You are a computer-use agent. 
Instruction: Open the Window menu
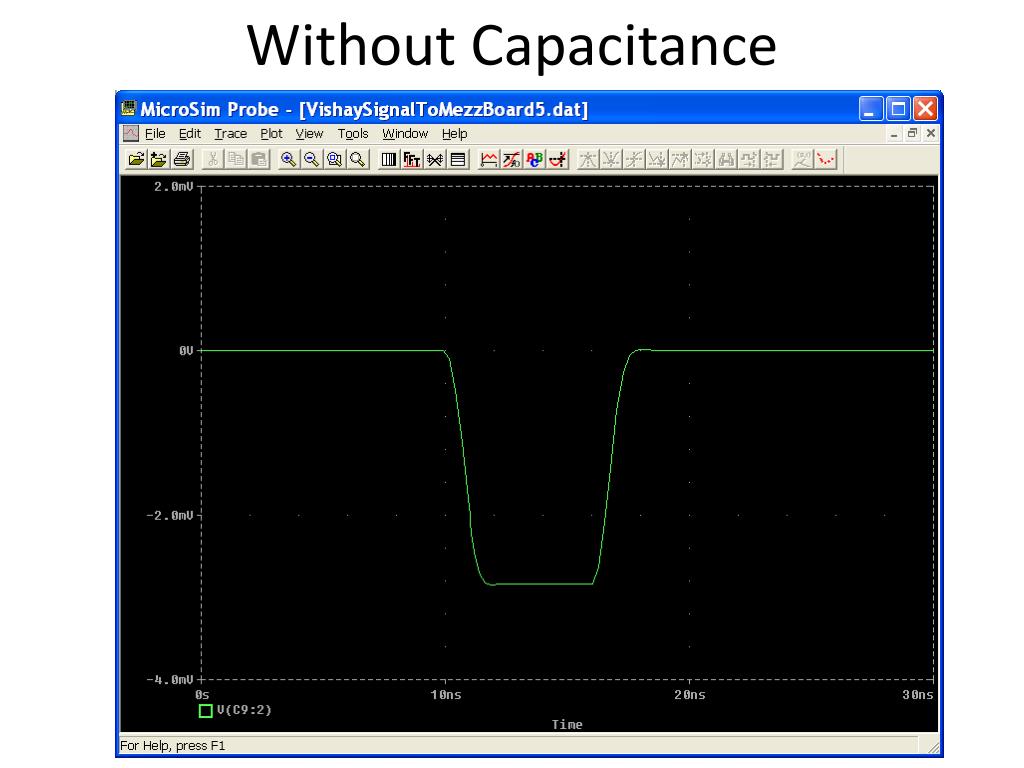405,134
